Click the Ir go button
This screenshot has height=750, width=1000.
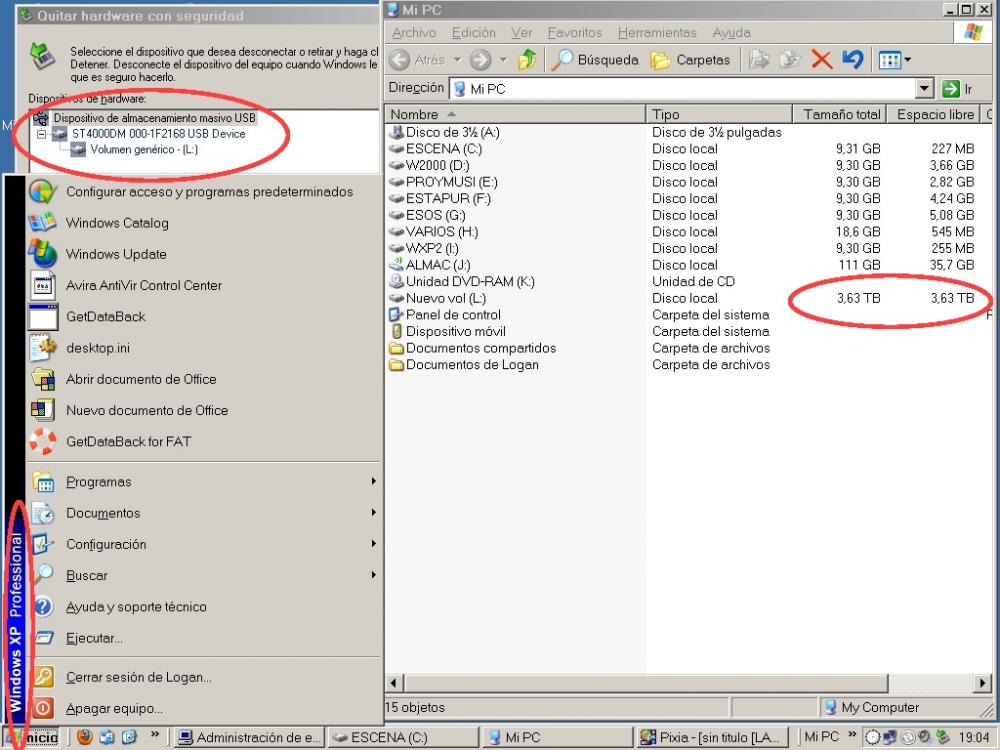(958, 89)
